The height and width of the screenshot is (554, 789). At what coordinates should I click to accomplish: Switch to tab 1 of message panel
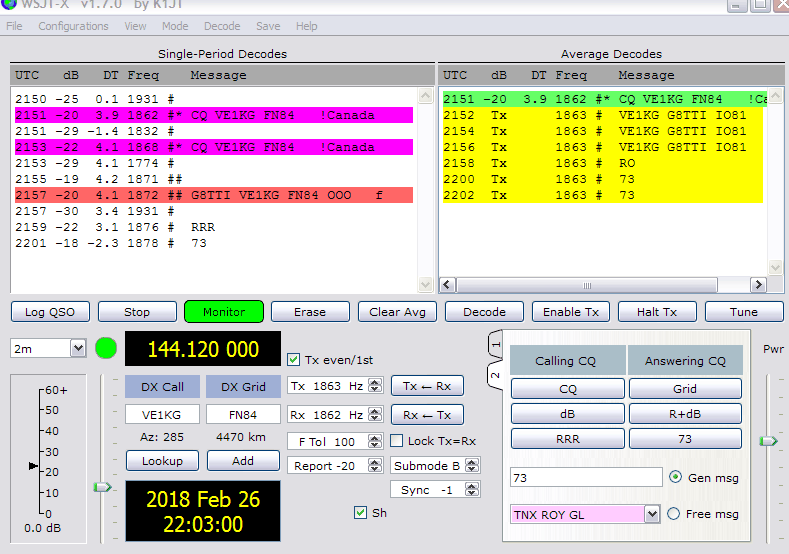point(496,345)
